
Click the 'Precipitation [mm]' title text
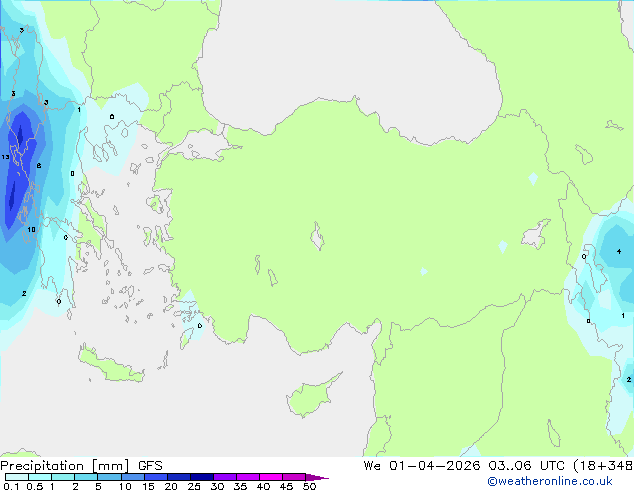pyautogui.click(x=64, y=466)
